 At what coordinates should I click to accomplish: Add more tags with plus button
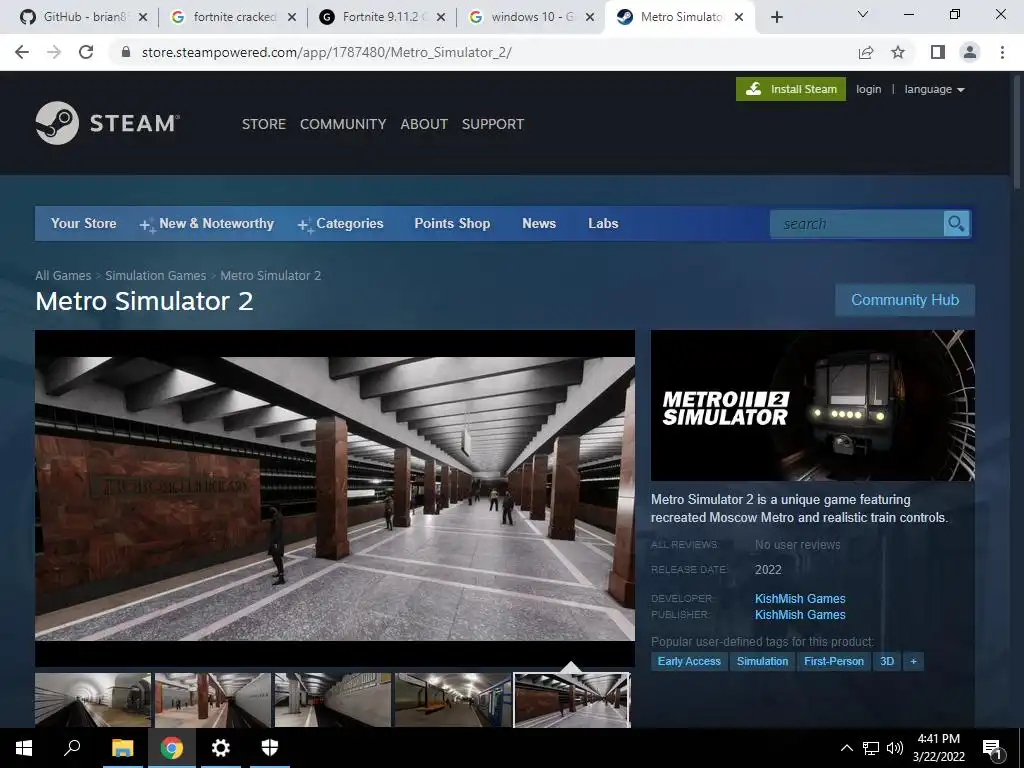tap(913, 662)
